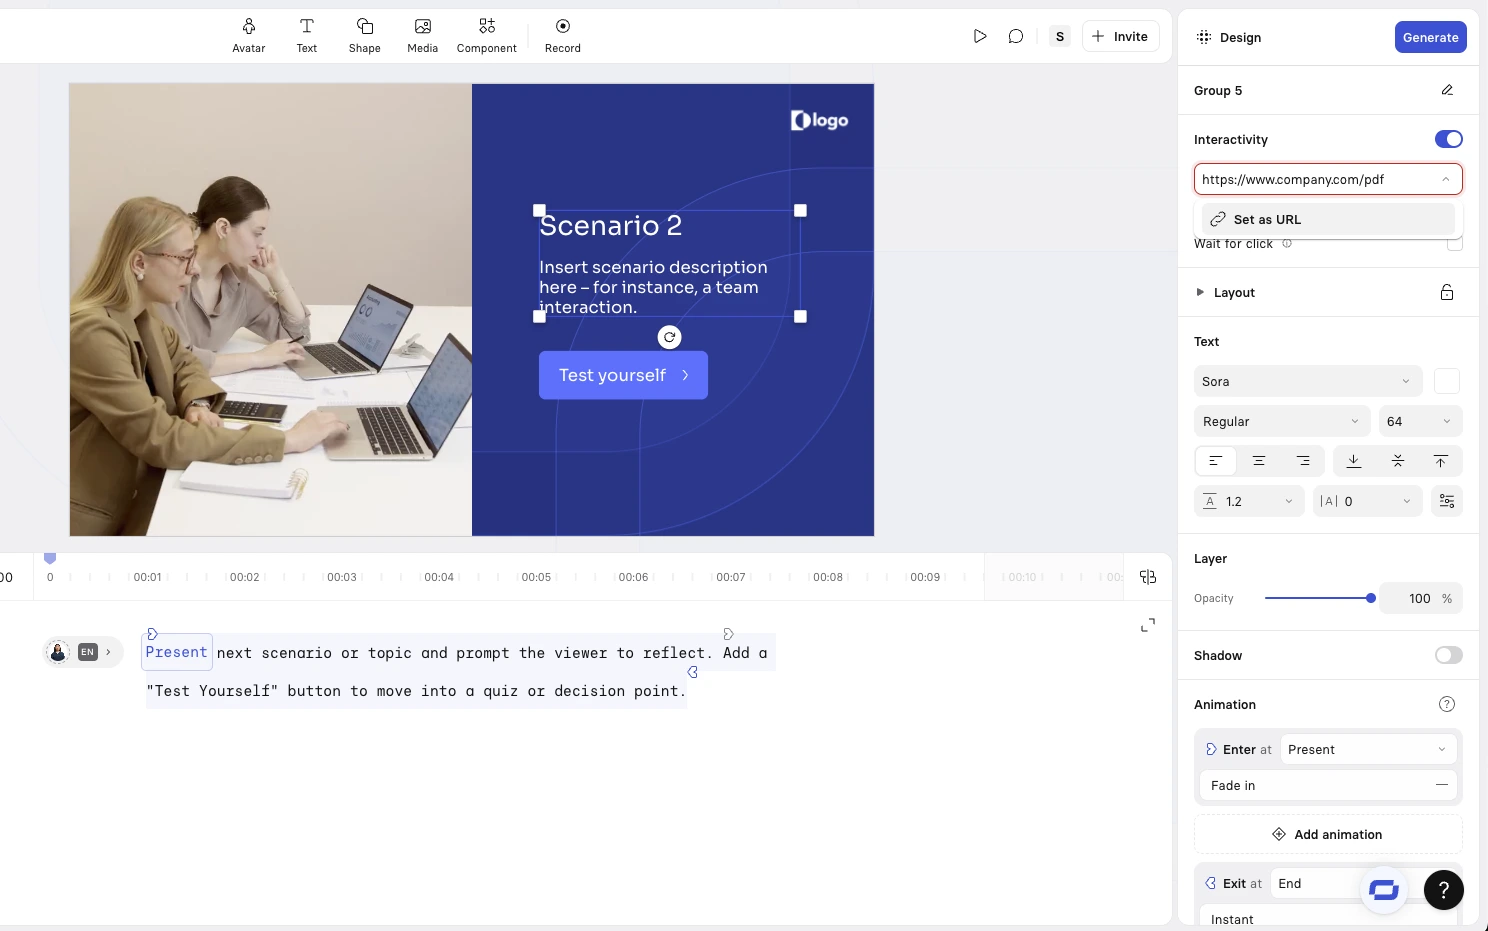1488x931 pixels.
Task: Align text right
Action: (1303, 461)
